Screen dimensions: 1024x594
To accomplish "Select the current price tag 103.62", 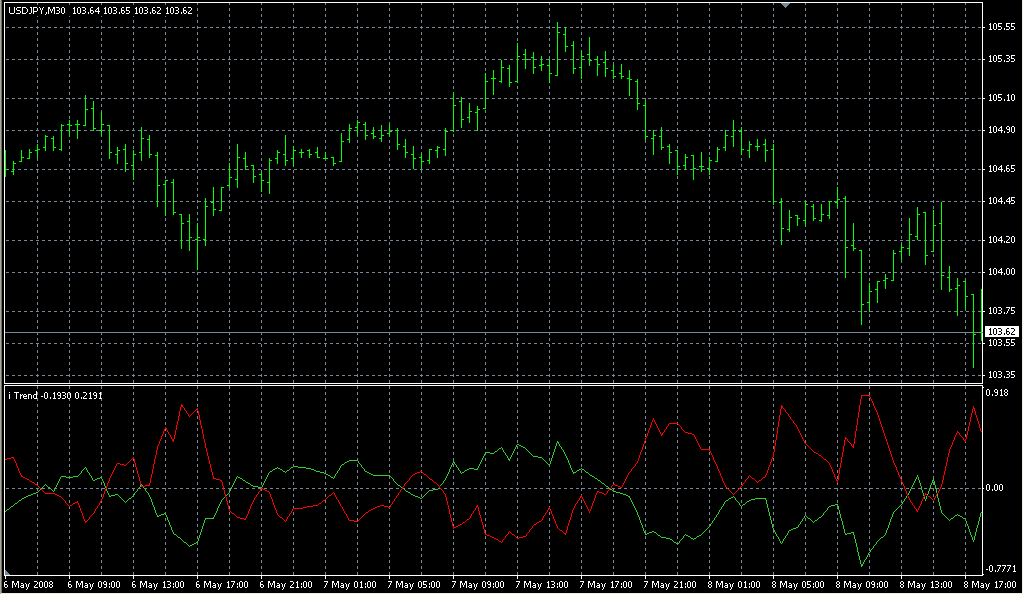I will click(x=1002, y=331).
